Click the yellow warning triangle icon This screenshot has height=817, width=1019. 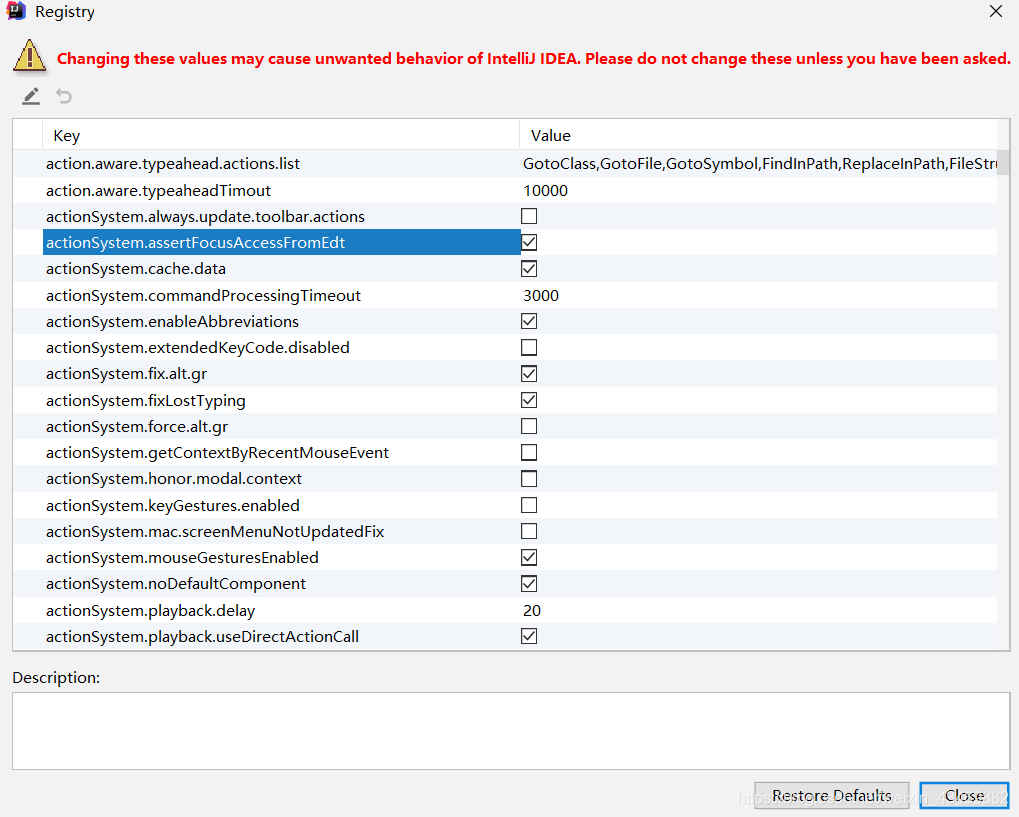click(29, 56)
